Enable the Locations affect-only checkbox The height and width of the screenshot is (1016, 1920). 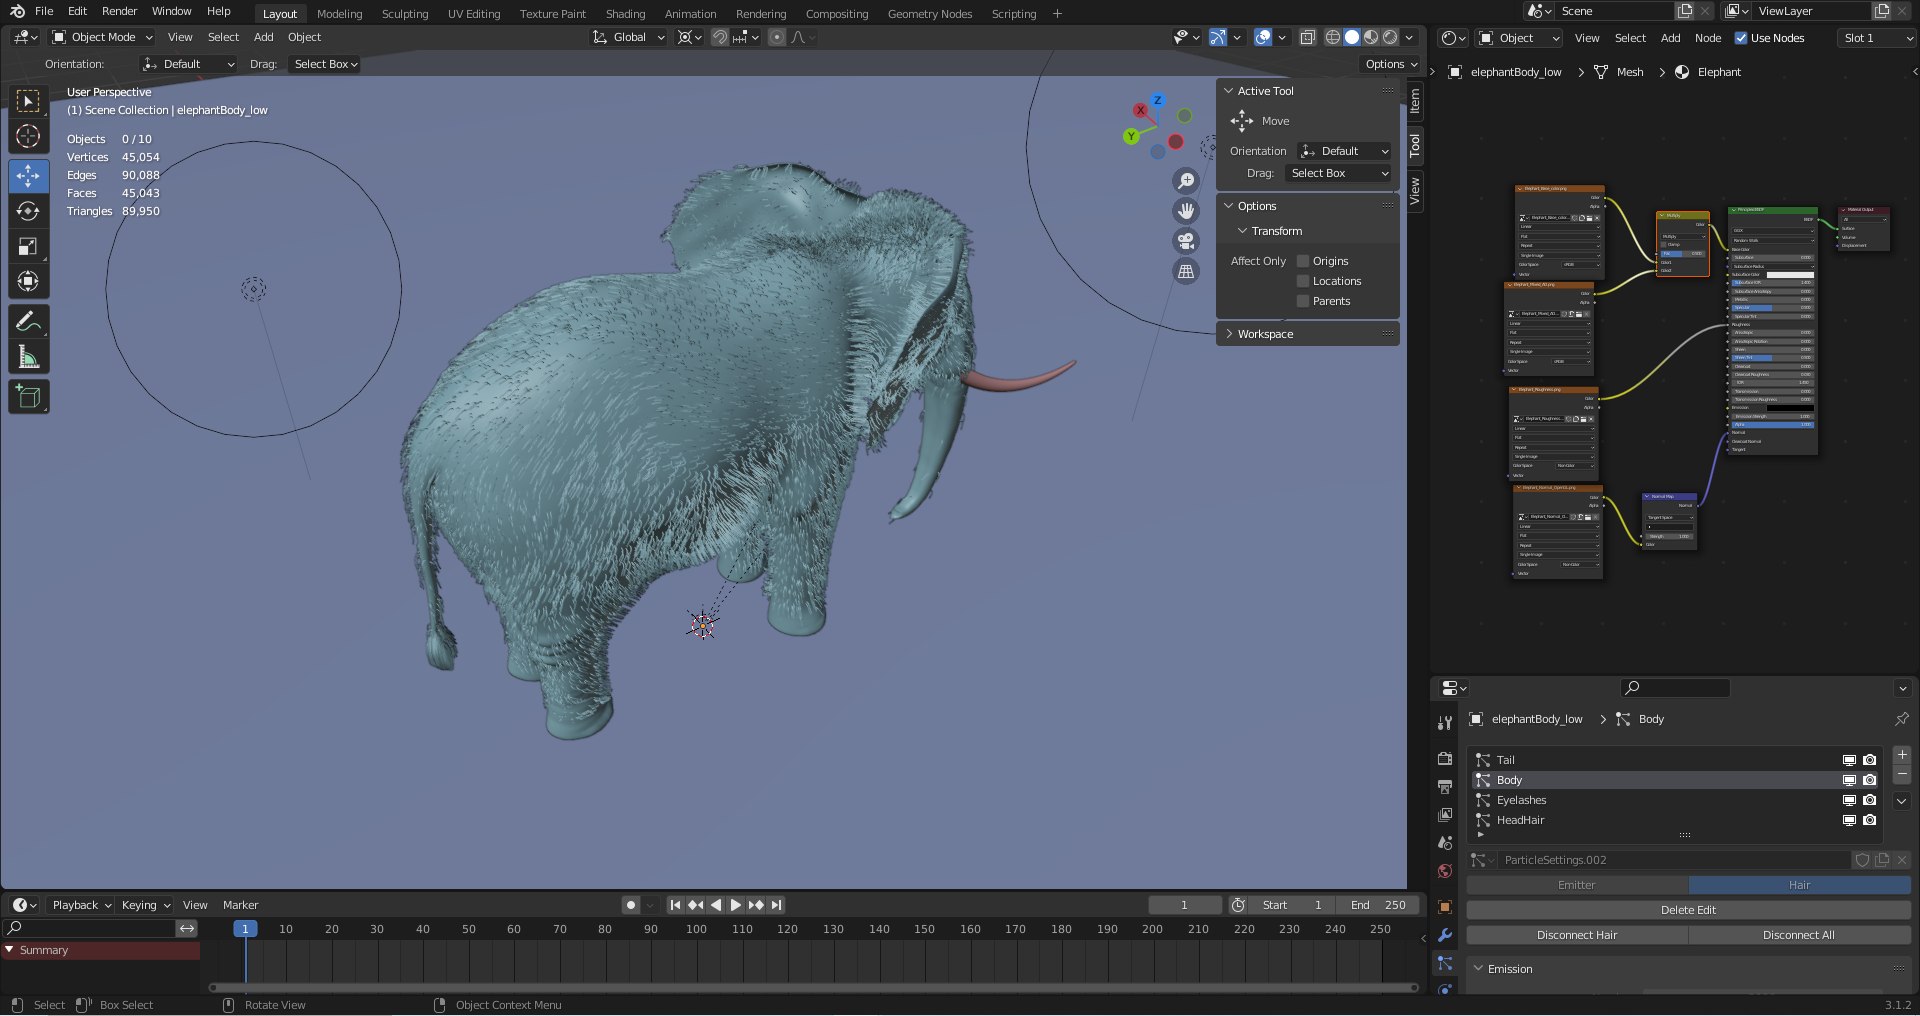click(x=1303, y=281)
